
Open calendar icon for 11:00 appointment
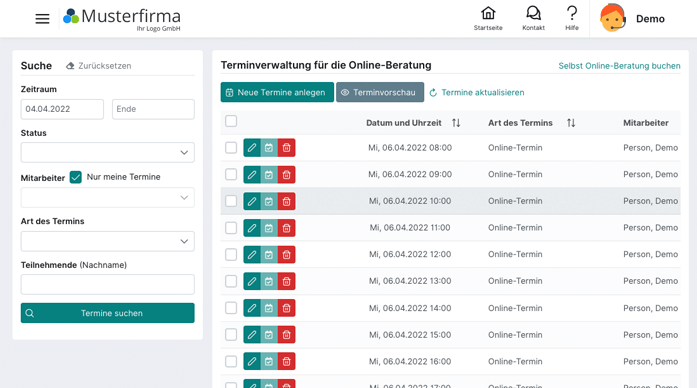point(269,228)
